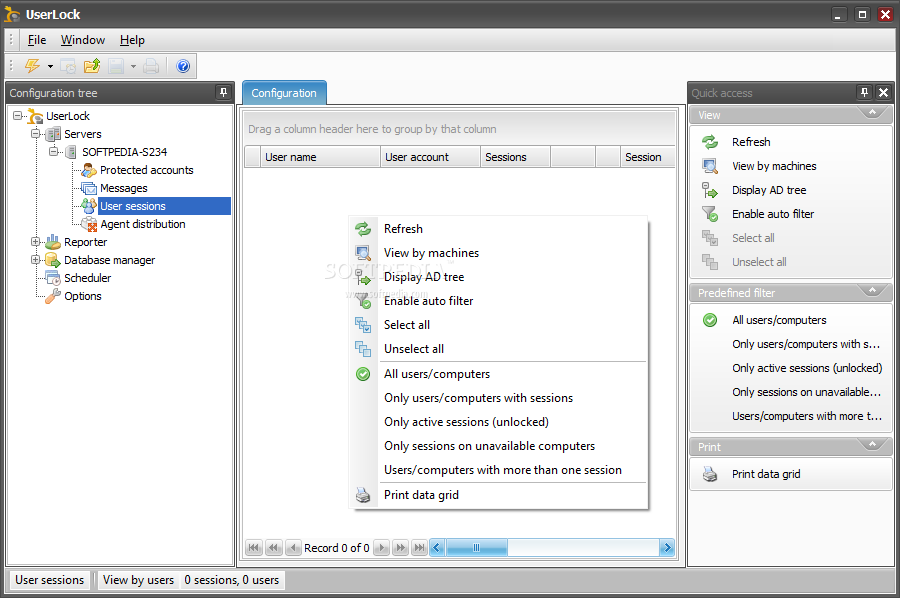Viewport: 900px width, 598px height.
Task: Click the Database manager icon in tree
Action: coord(53,259)
